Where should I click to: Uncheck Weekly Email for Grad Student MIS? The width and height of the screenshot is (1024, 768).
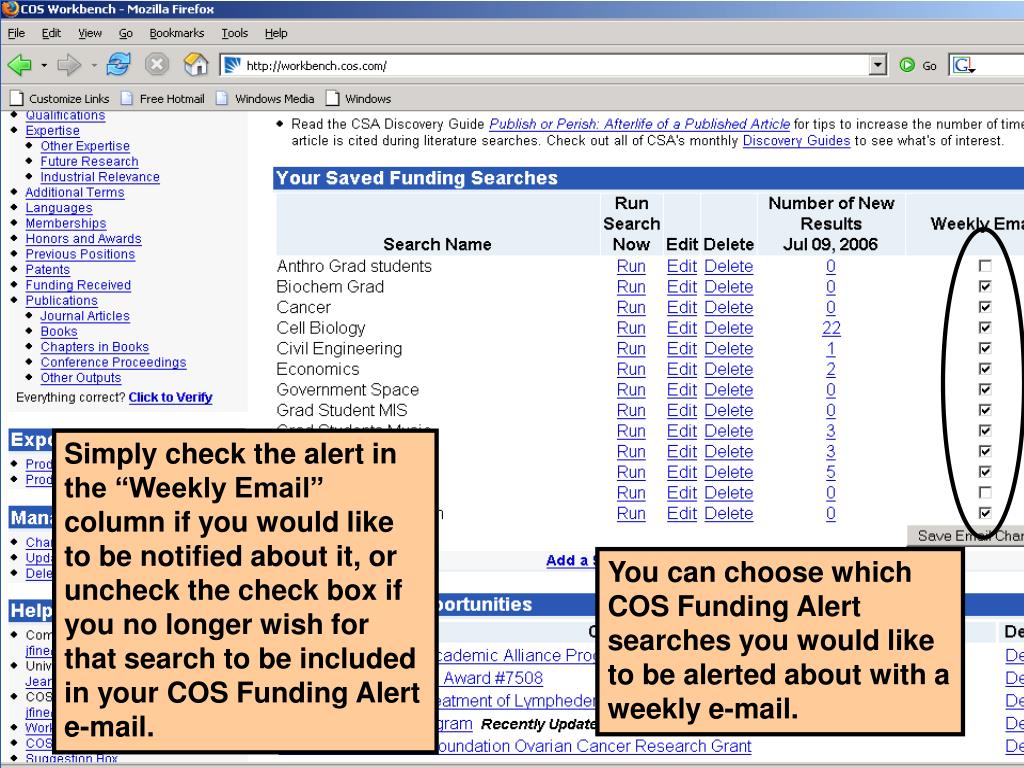(985, 410)
